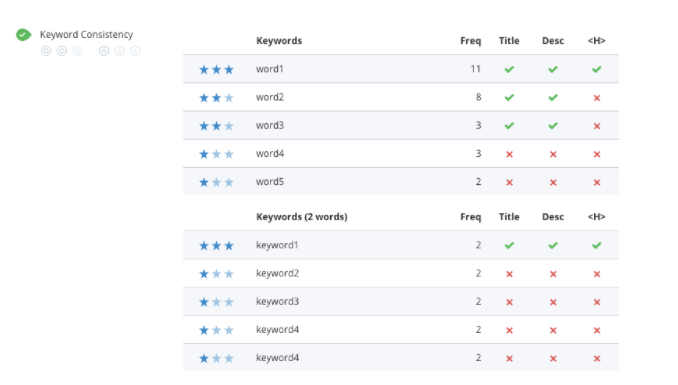Click the star rating in word5 row

[216, 182]
